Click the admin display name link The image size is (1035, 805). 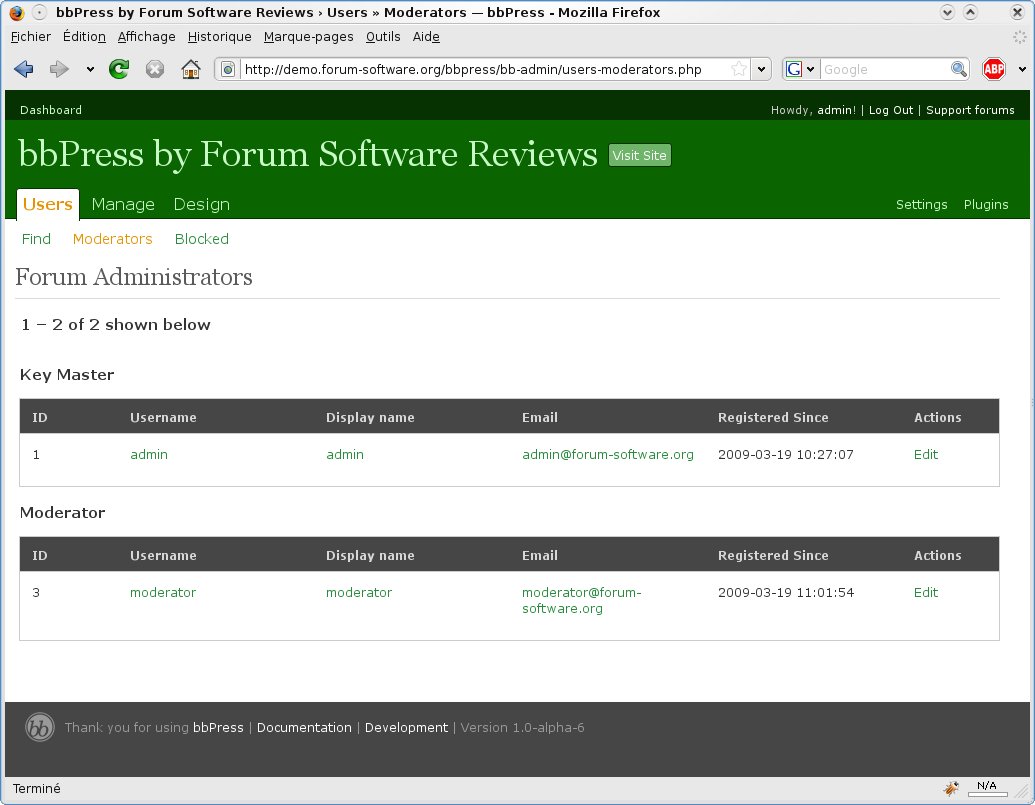pyautogui.click(x=345, y=455)
